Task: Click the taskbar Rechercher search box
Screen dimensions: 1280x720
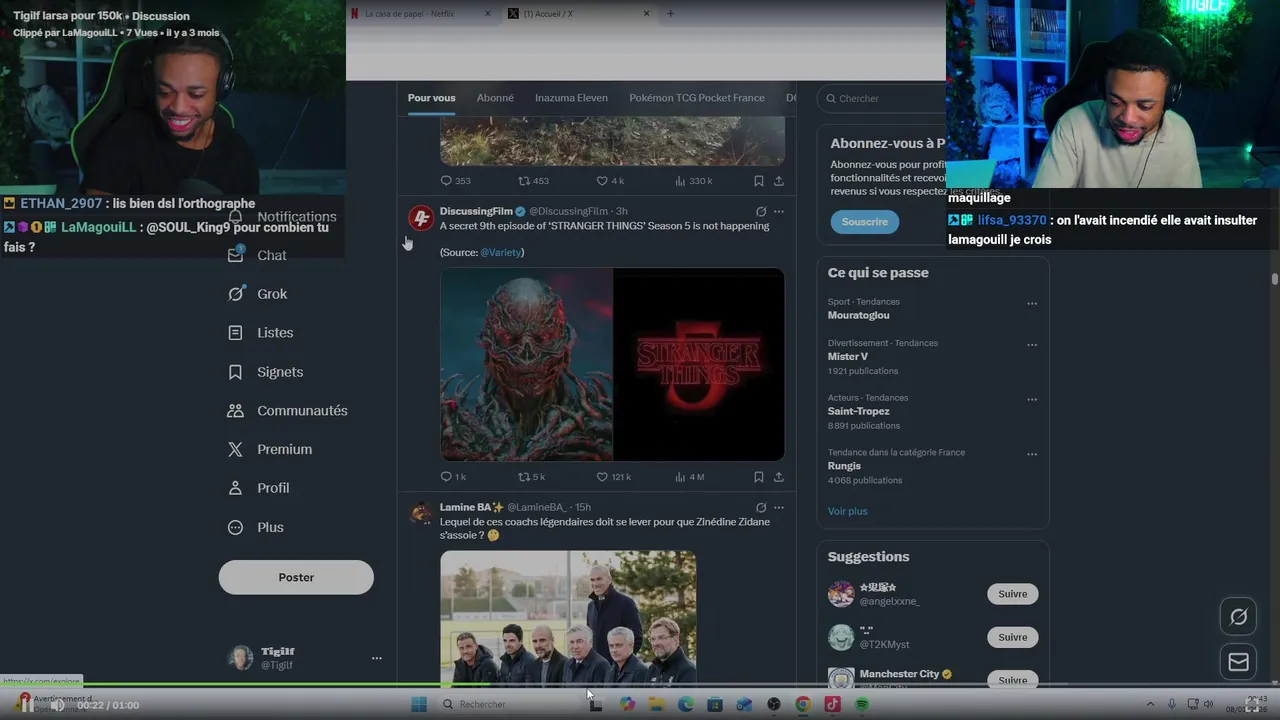Action: (x=508, y=705)
